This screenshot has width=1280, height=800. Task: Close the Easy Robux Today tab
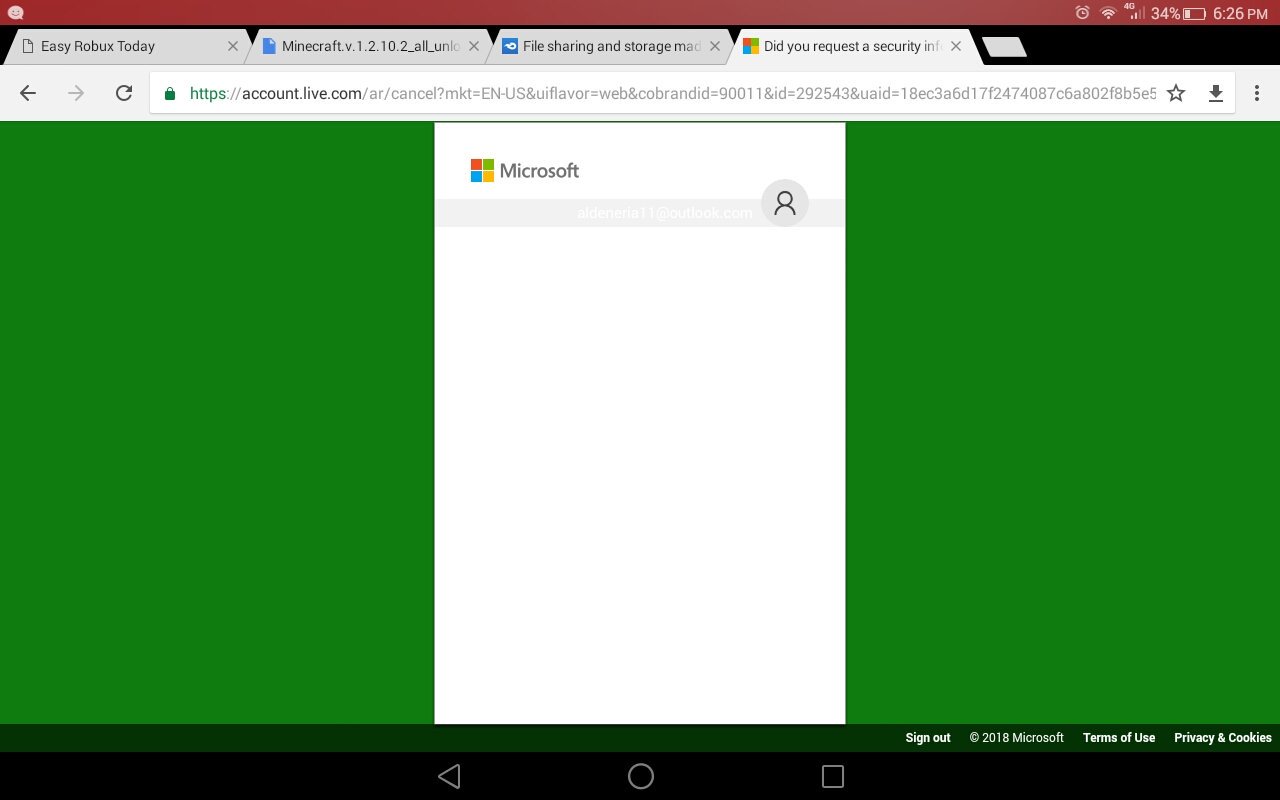point(233,46)
